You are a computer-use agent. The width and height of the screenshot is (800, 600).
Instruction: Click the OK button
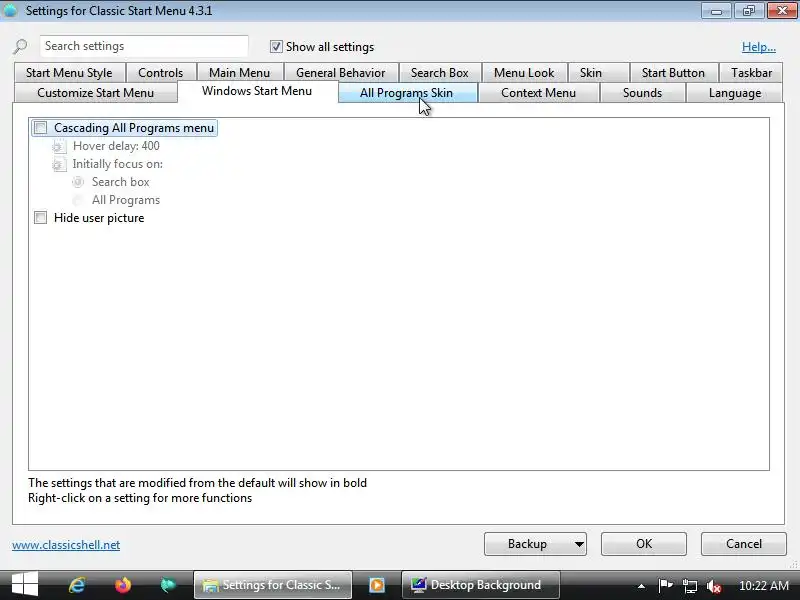(644, 544)
